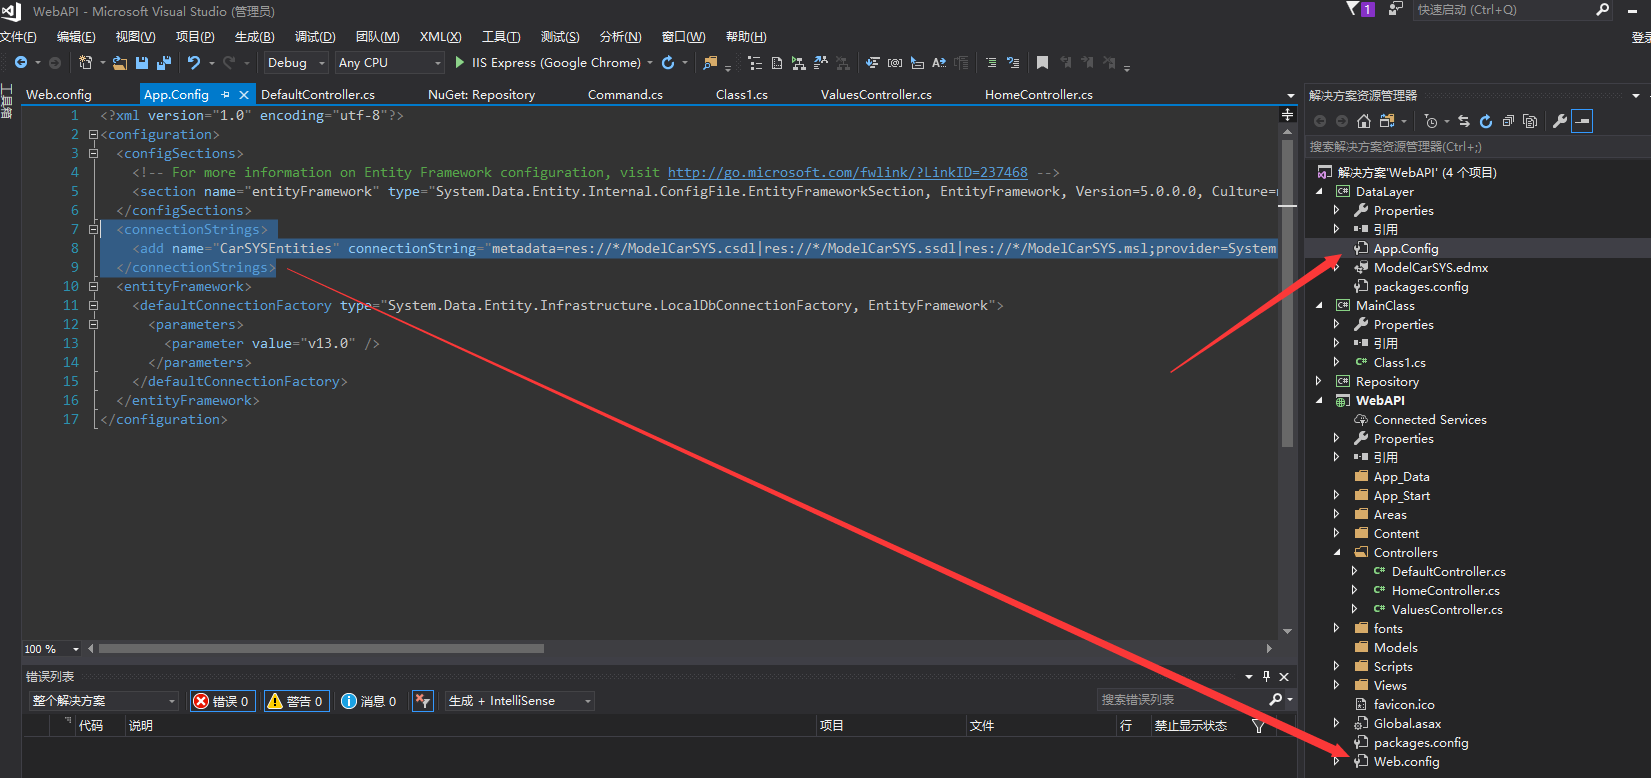Image resolution: width=1651 pixels, height=778 pixels.
Task: Click the Home icon in Solution Explorer
Action: pyautogui.click(x=1364, y=121)
